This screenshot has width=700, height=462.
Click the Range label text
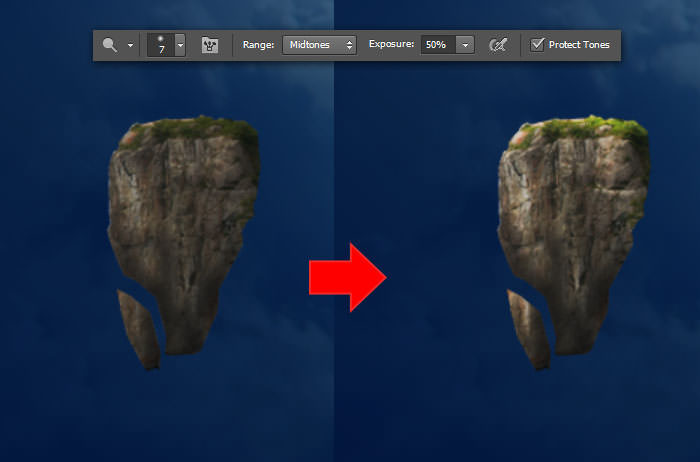pyautogui.click(x=258, y=45)
